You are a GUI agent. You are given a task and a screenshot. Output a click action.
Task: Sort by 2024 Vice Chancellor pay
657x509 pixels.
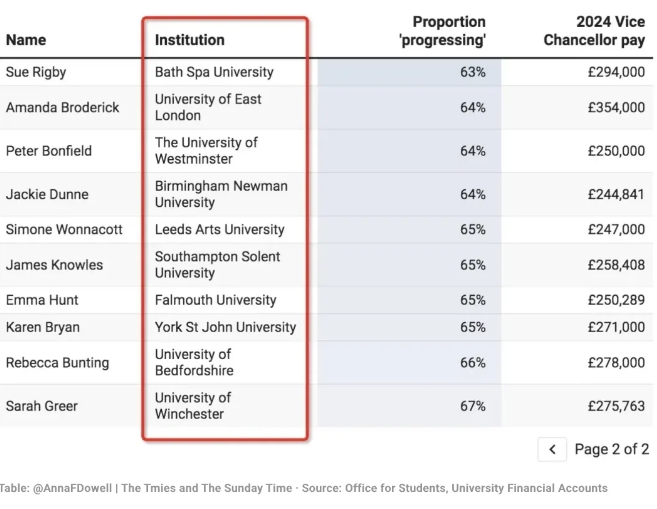[594, 31]
